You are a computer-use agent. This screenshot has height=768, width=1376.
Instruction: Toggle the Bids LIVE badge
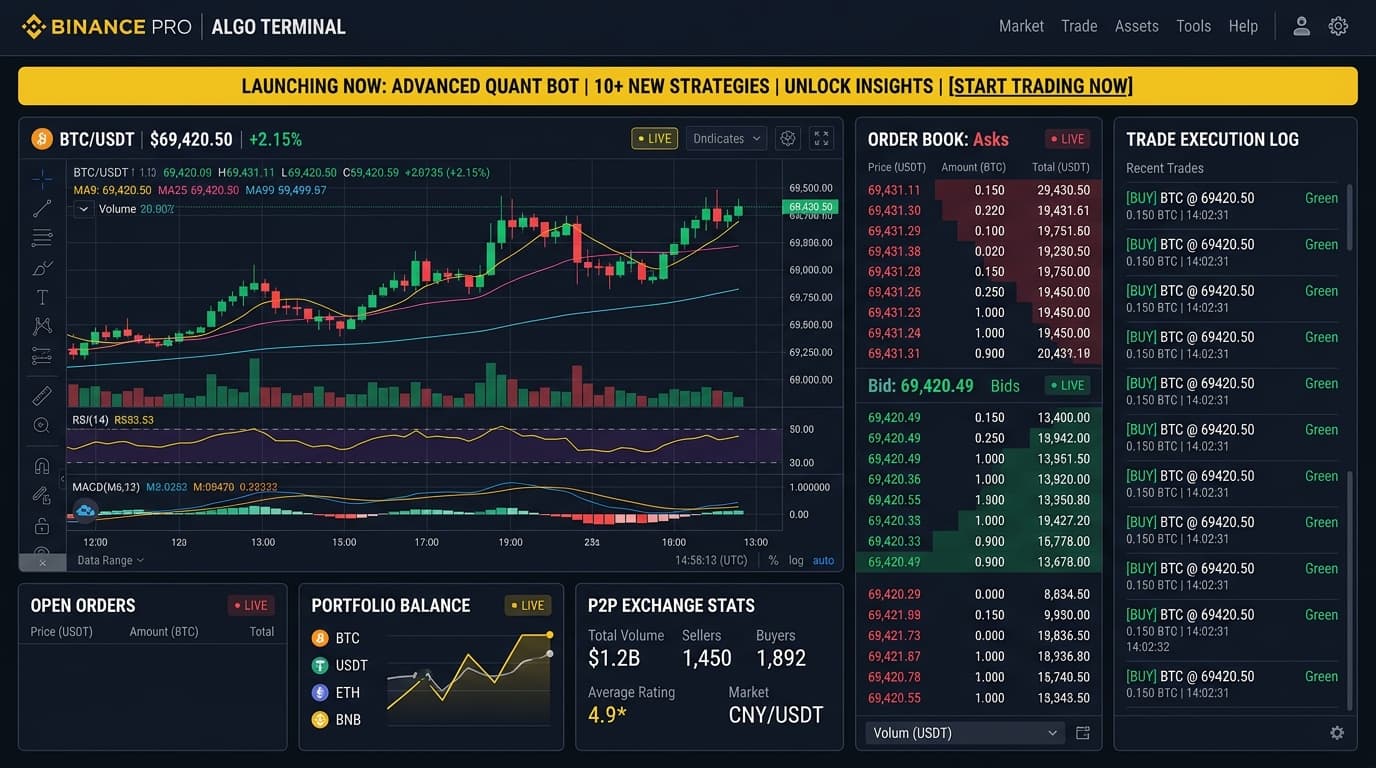[x=1067, y=385]
